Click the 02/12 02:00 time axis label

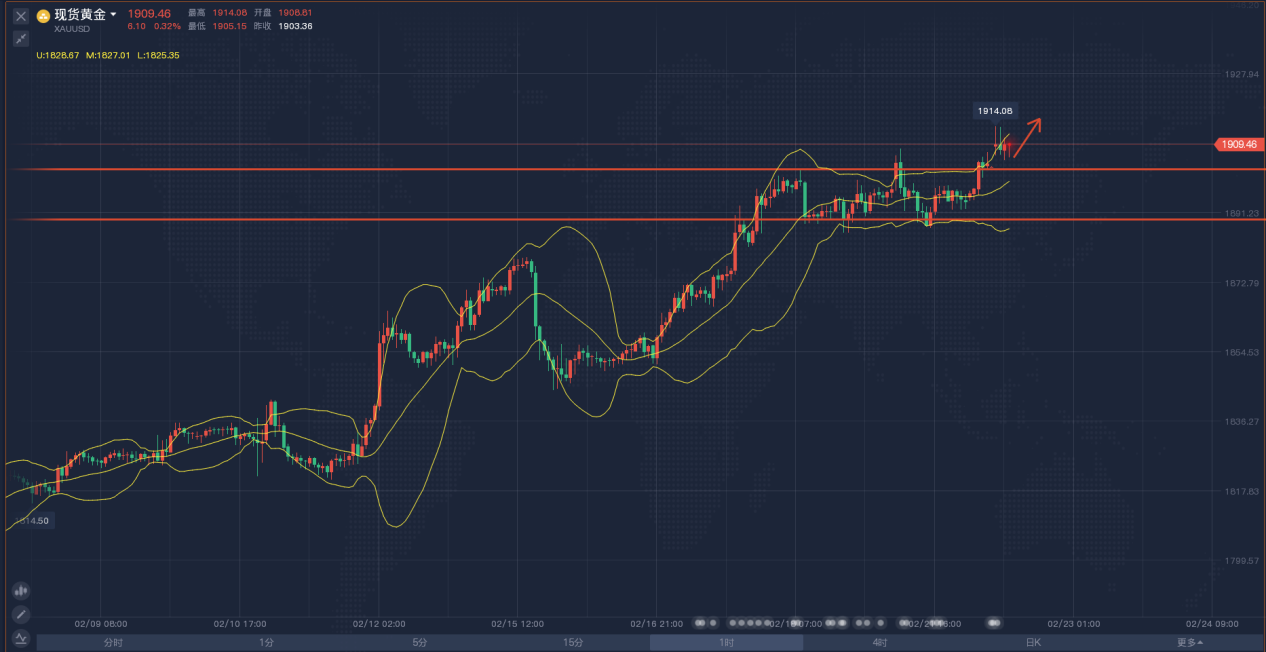pos(379,623)
